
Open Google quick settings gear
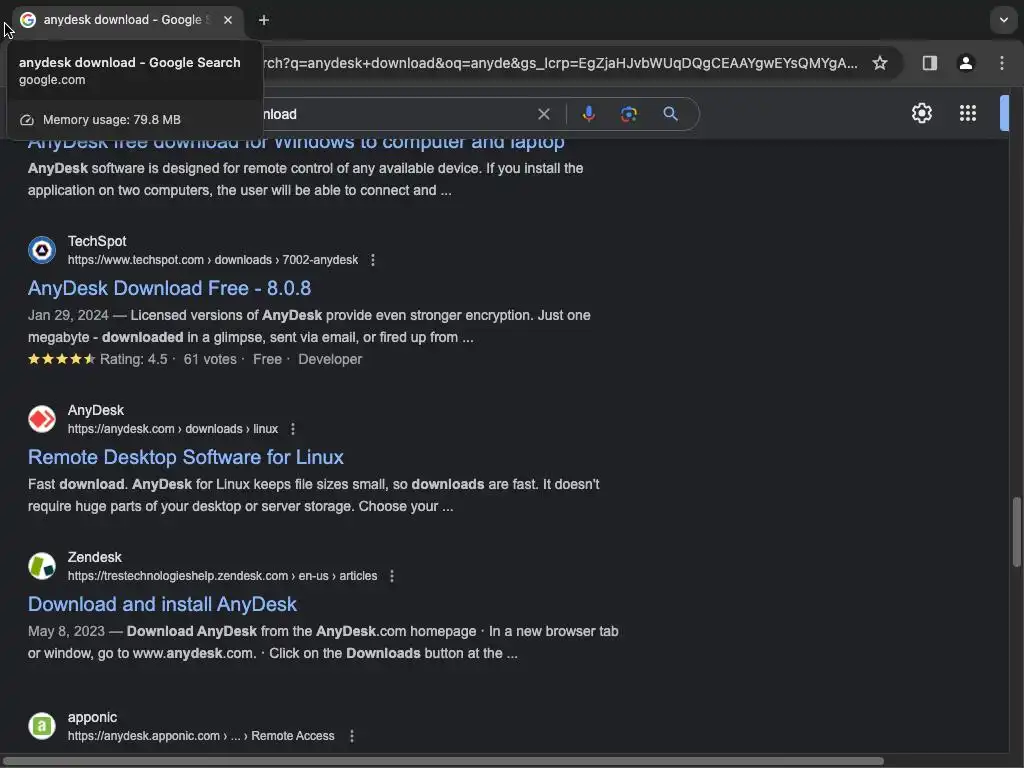coord(921,114)
